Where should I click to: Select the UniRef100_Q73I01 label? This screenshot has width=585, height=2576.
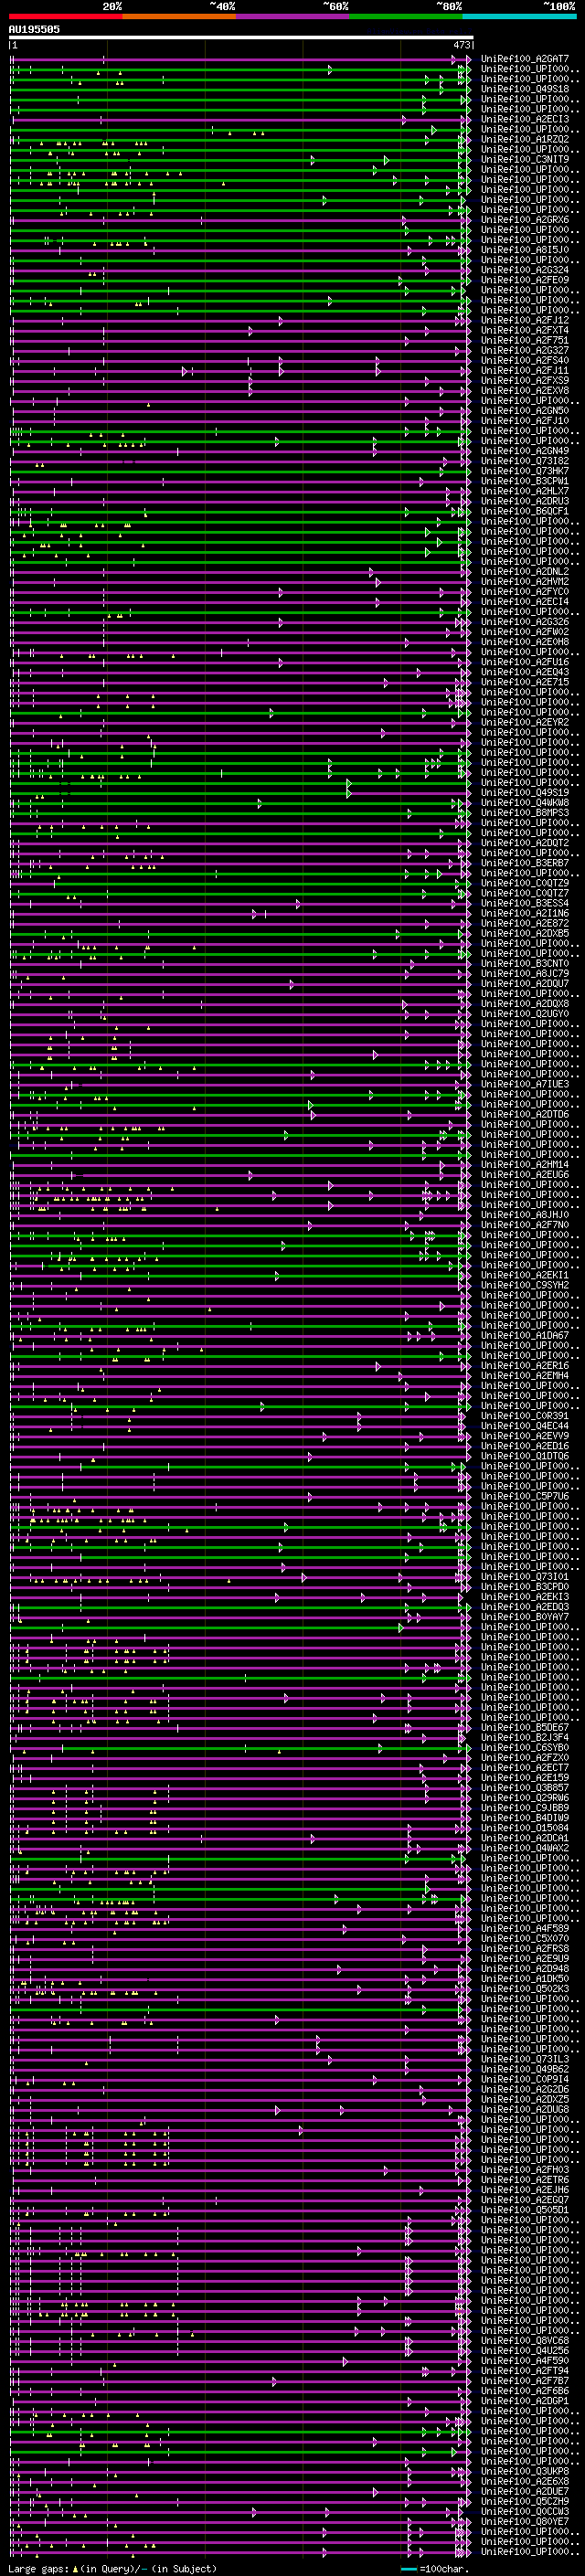tap(525, 1576)
